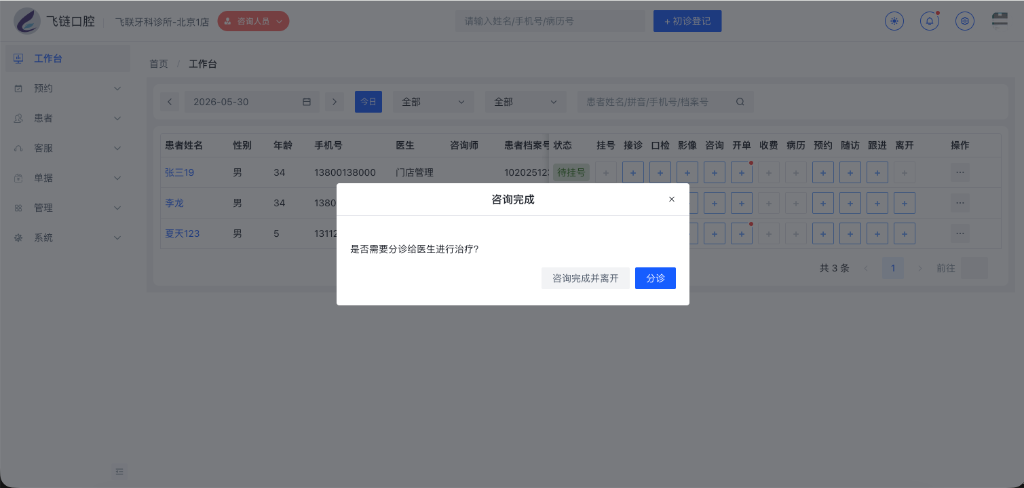This screenshot has width=1024, height=488.
Task: Click the 预约 calendar sidebar icon
Action: (x=18, y=88)
